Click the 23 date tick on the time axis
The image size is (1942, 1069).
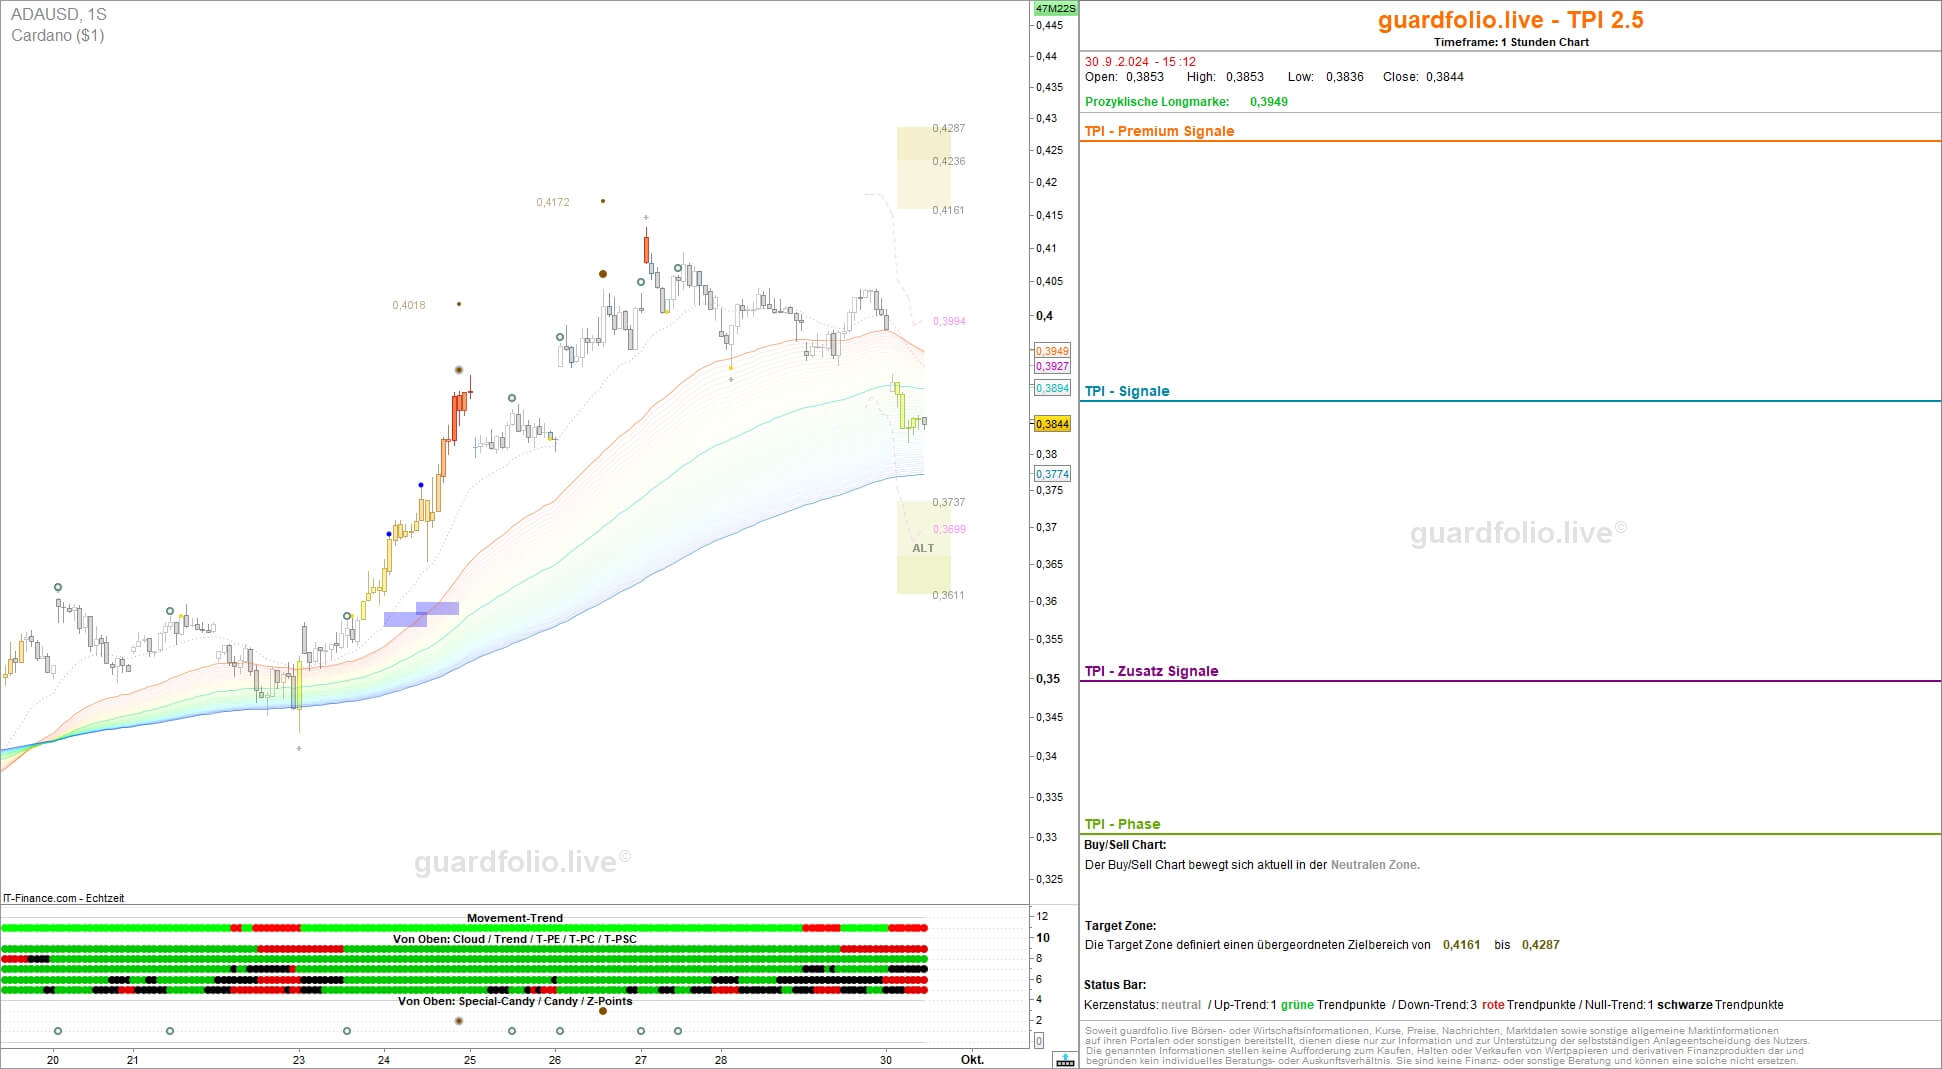tap(298, 1059)
